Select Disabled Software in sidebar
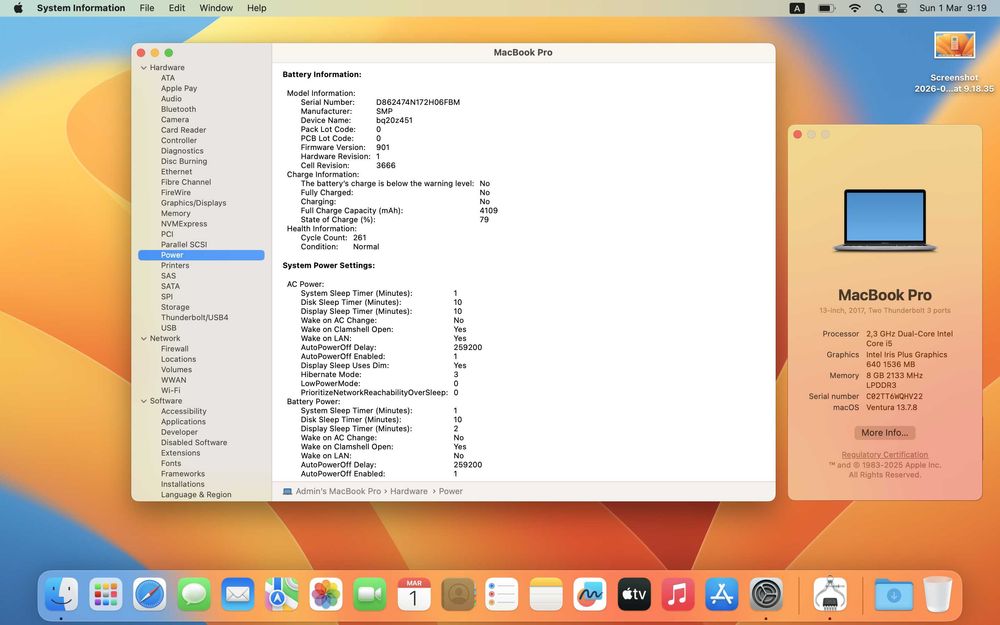 tap(194, 443)
